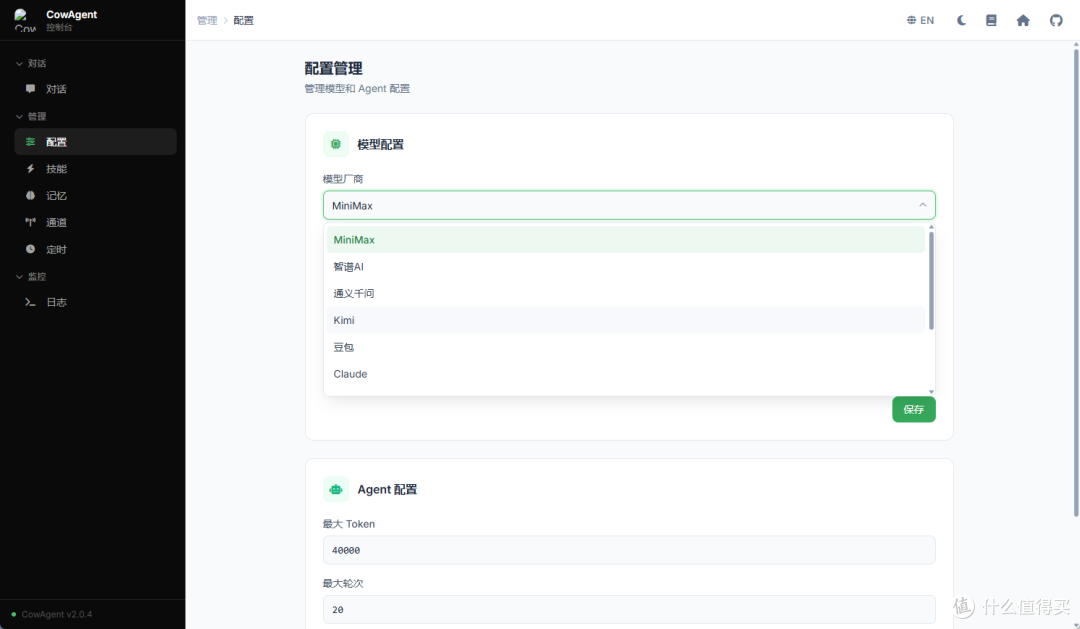Open 技能 page in sidebar
Image resolution: width=1080 pixels, height=629 pixels.
click(x=95, y=169)
